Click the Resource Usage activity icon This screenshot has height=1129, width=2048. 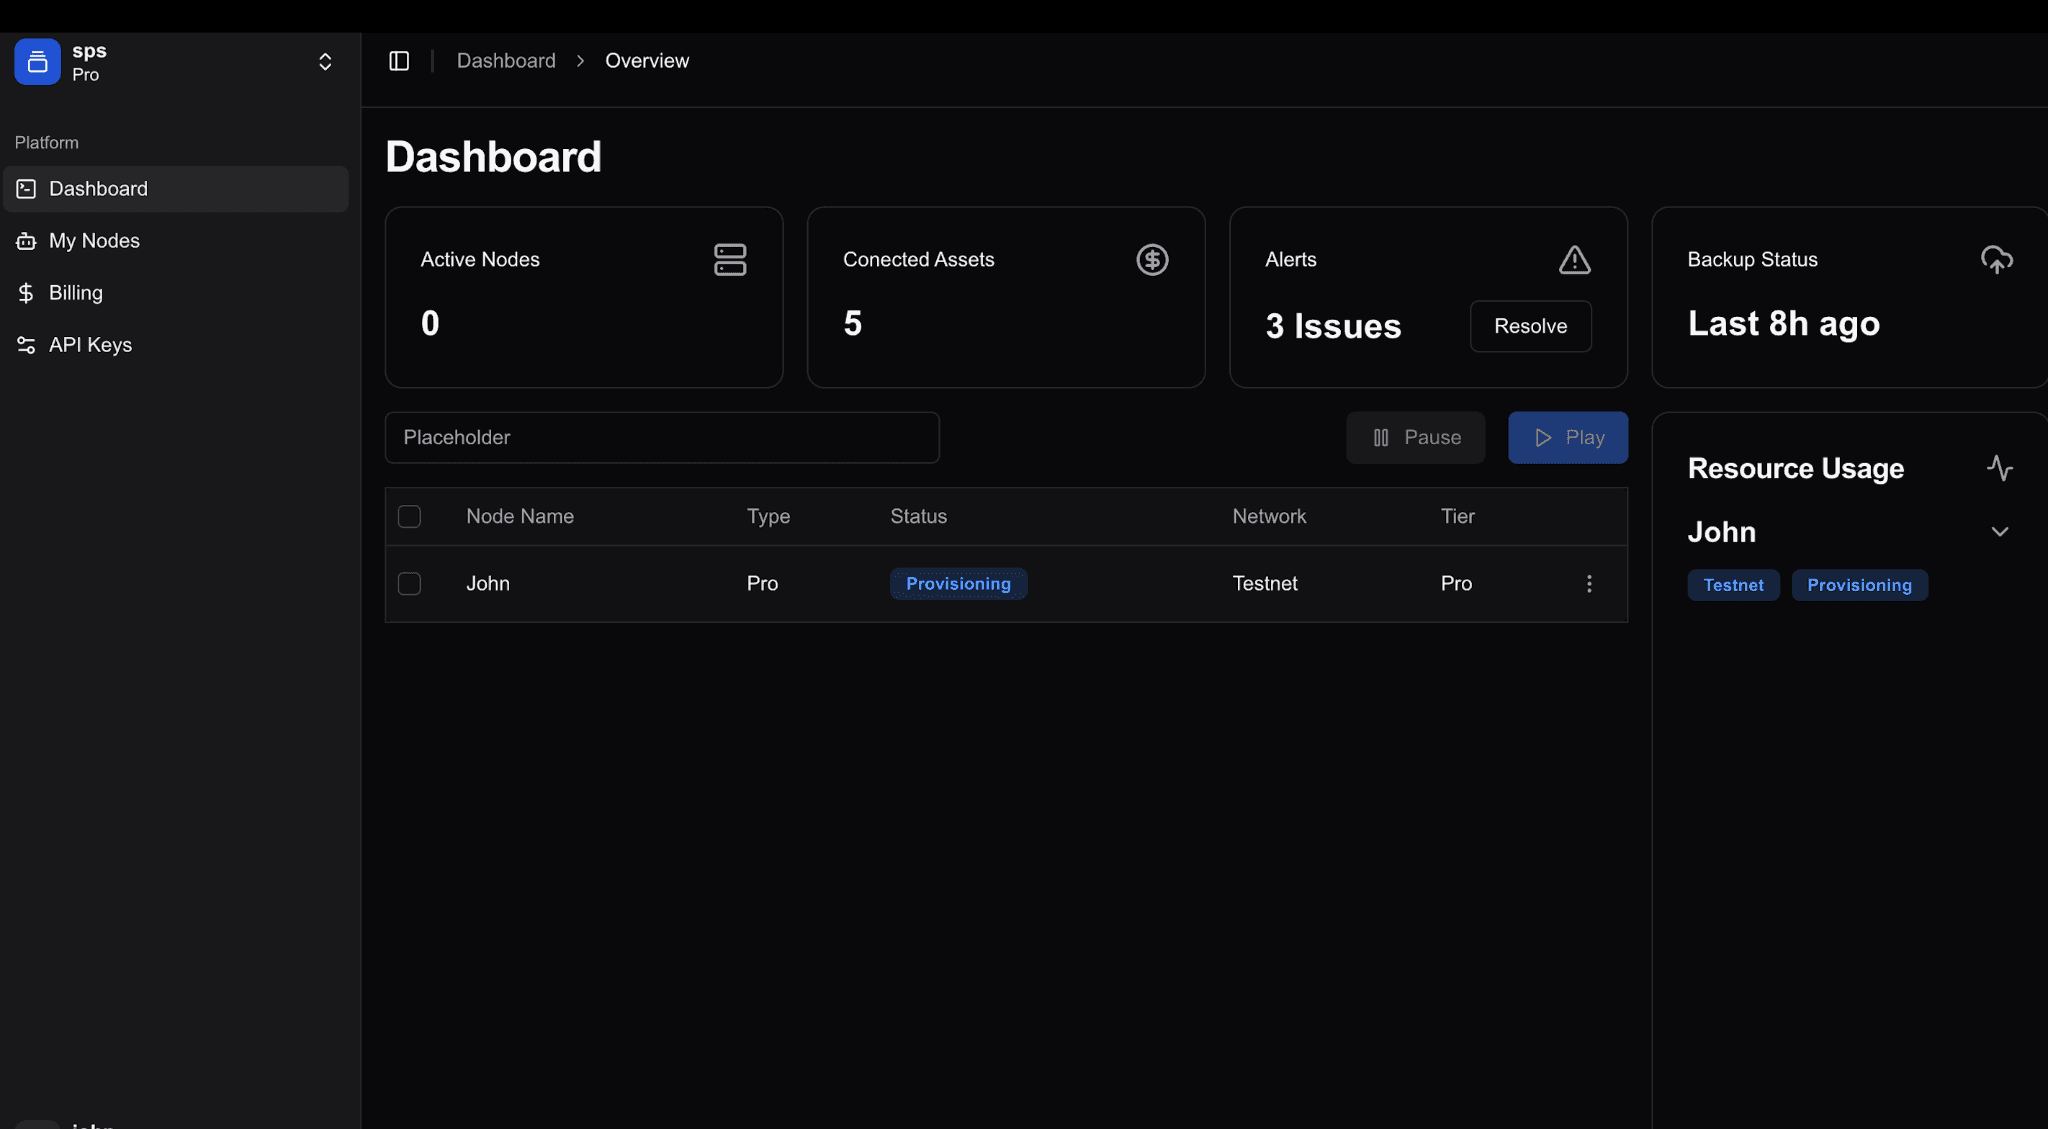pyautogui.click(x=1999, y=468)
